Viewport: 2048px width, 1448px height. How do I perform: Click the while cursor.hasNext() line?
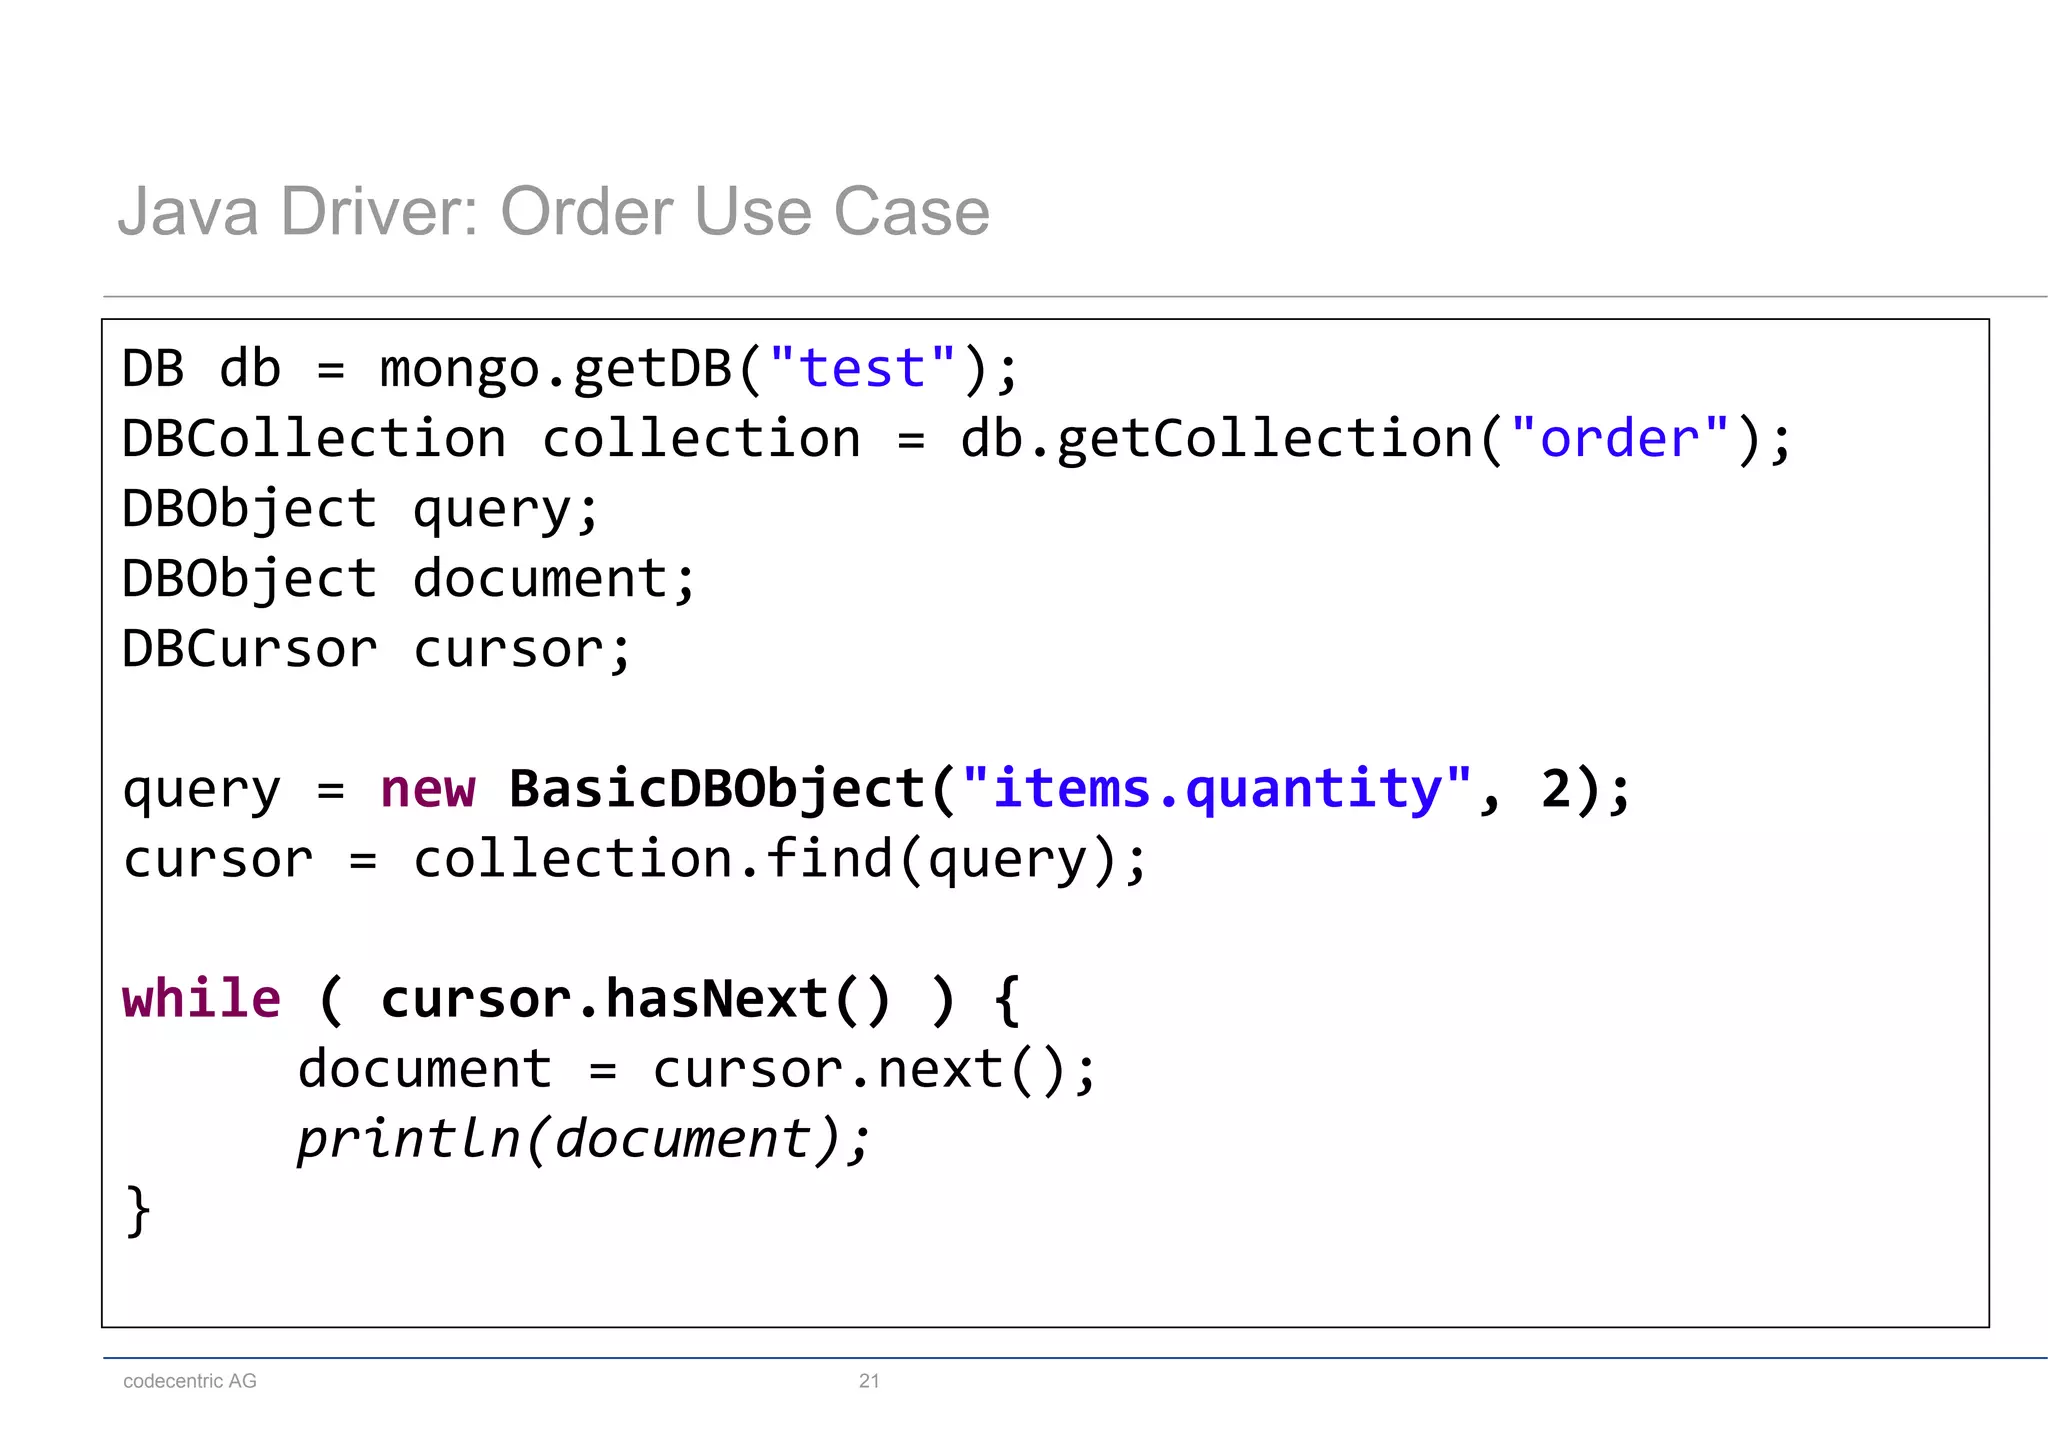click(571, 1000)
